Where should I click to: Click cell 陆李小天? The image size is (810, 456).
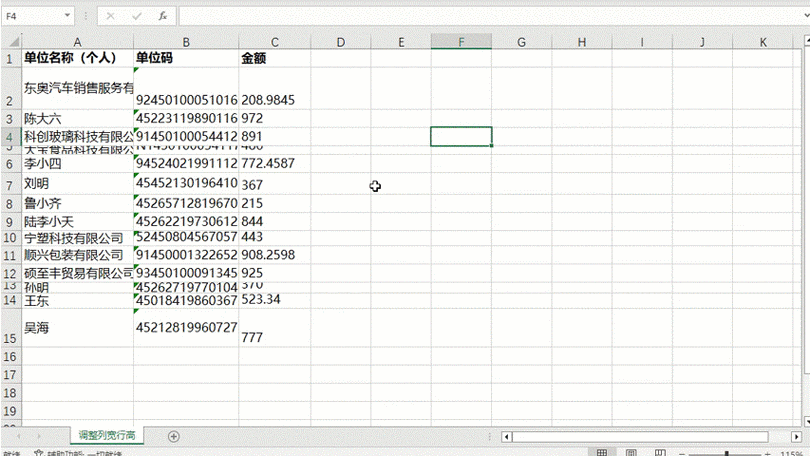click(77, 222)
